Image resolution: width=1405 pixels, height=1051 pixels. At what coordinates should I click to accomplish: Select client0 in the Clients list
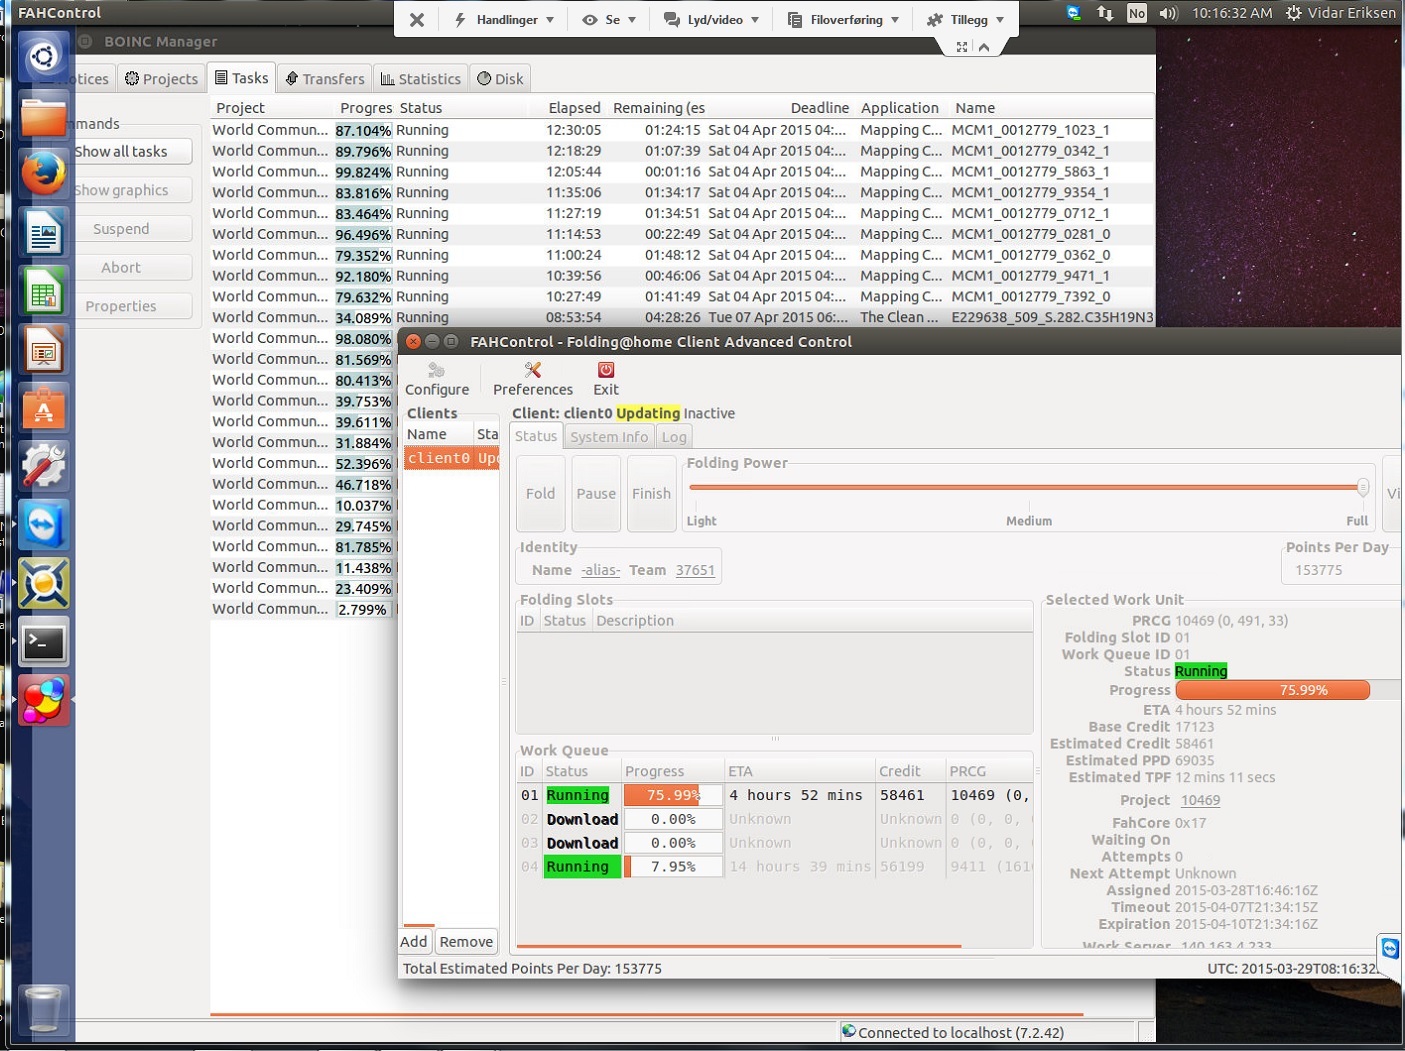451,458
